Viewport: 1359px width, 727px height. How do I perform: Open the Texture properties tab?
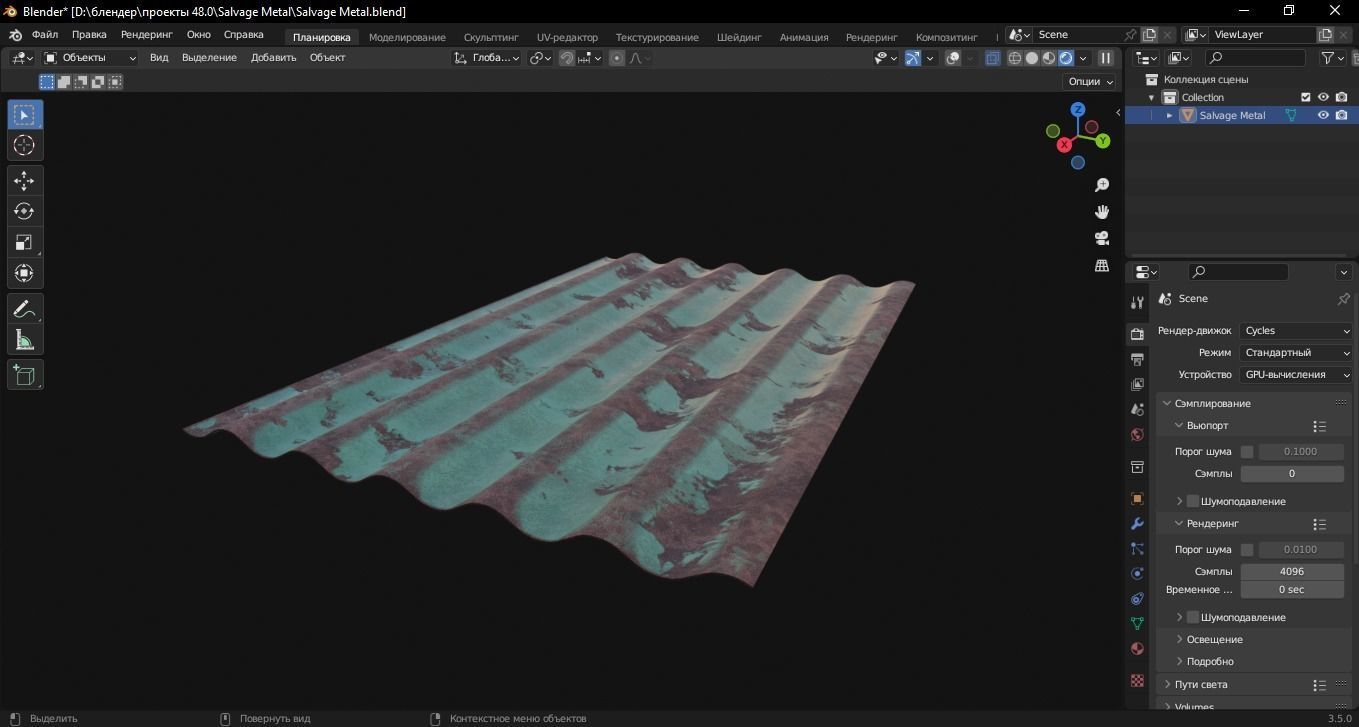1137,680
